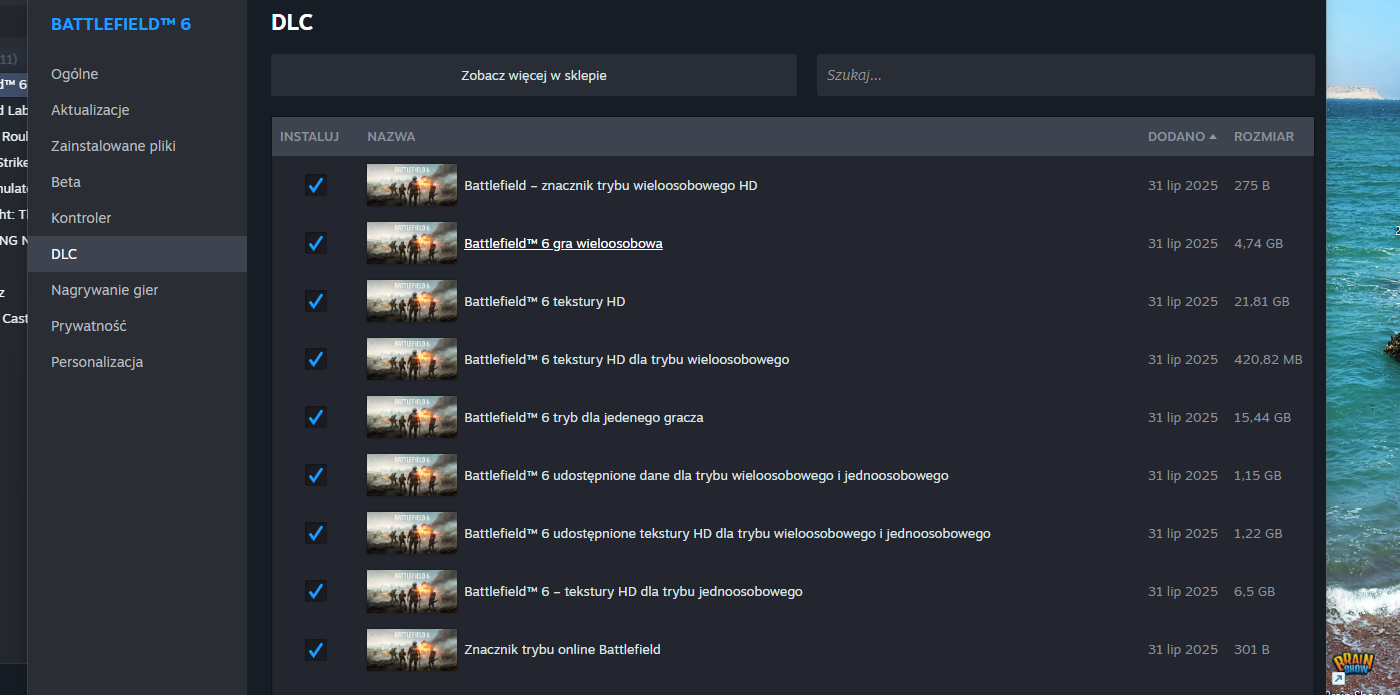Image resolution: width=1400 pixels, height=695 pixels.
Task: Click the 420,82 MB size value
Action: pos(1268,359)
